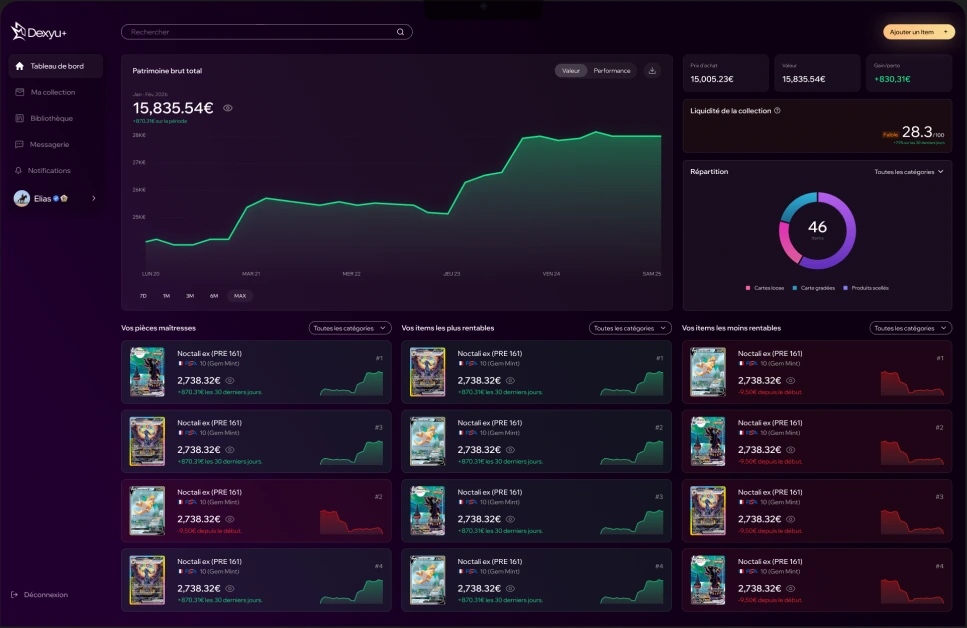967x628 pixels.
Task: Select the 1M time range
Action: (166, 296)
